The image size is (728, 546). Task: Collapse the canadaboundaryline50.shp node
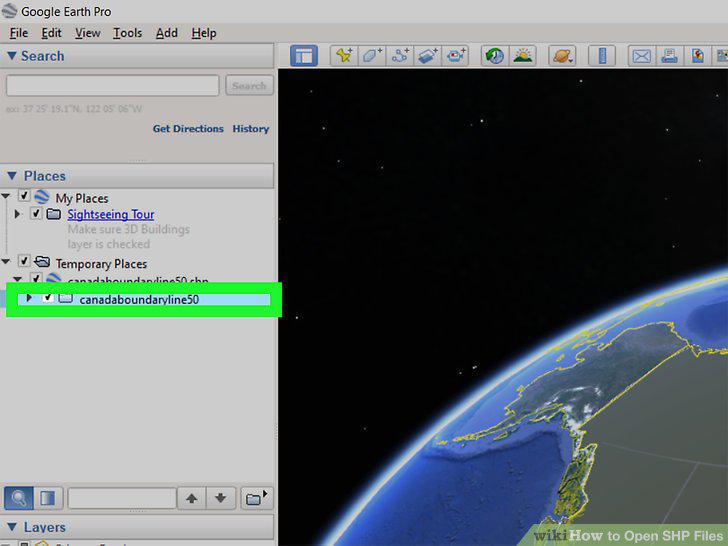pos(18,279)
